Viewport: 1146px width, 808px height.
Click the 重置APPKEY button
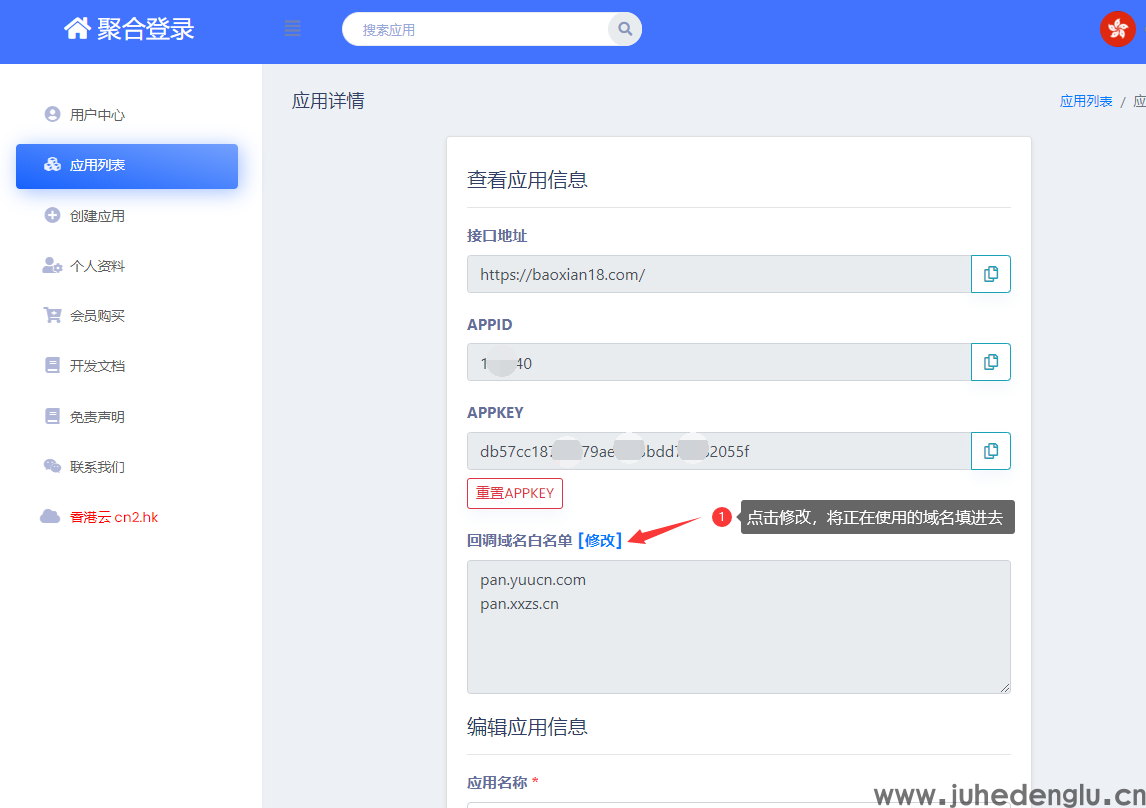point(514,493)
